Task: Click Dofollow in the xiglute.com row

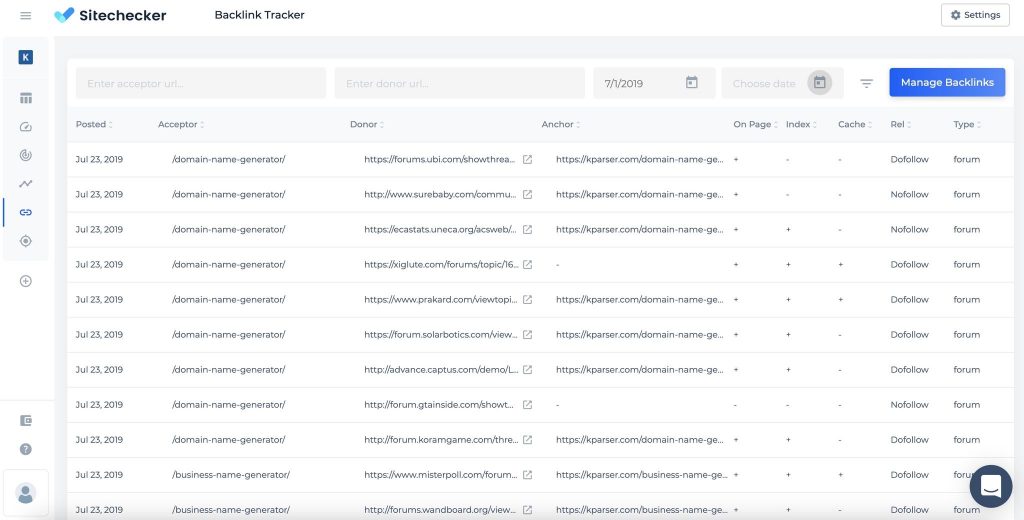Action: click(909, 265)
